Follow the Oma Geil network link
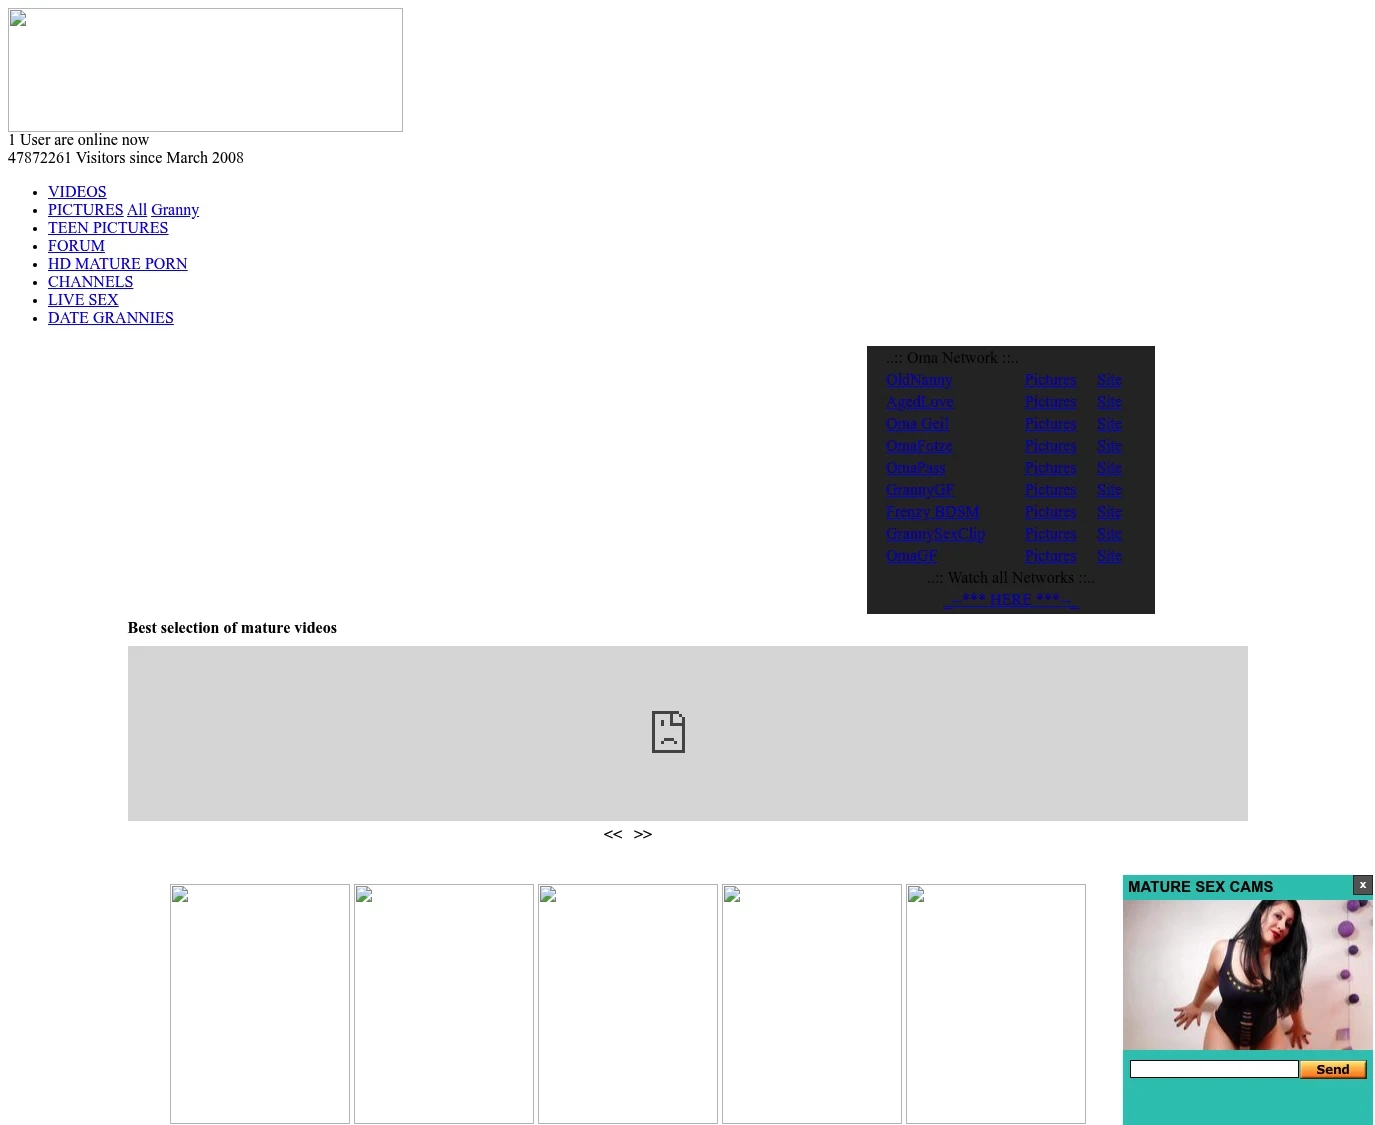 [917, 424]
